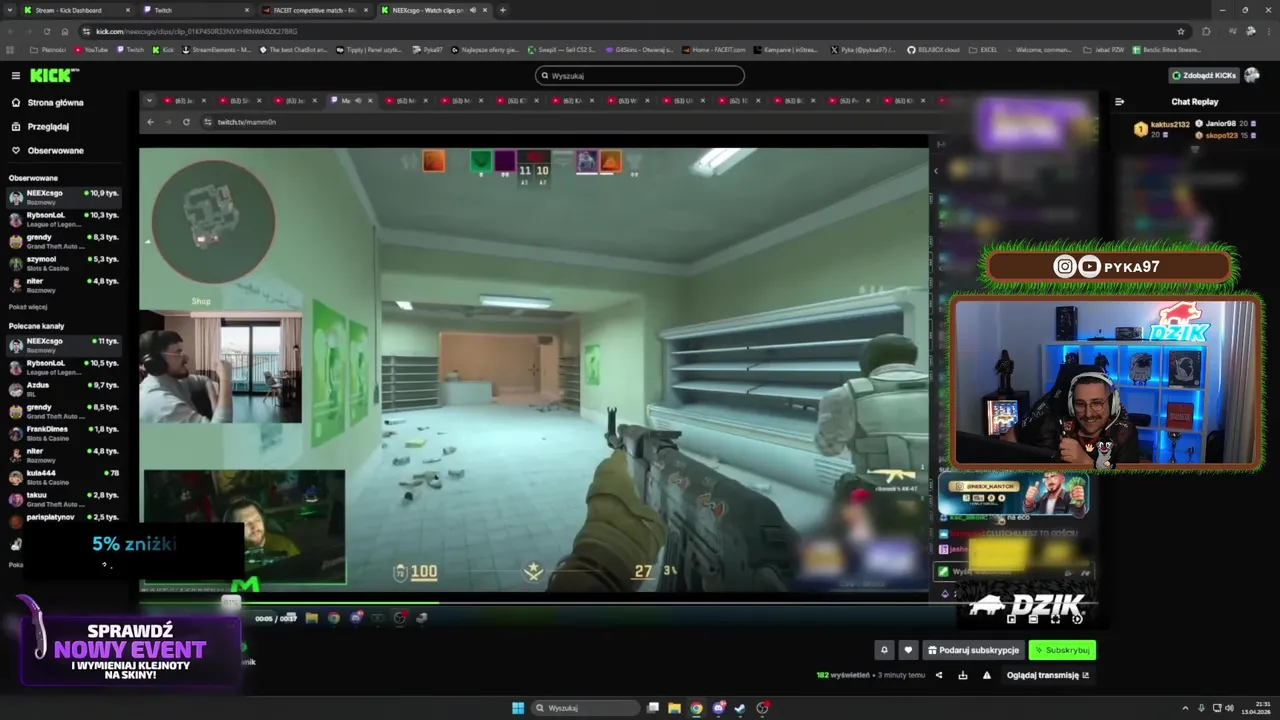1280x720 pixels.
Task: Open RybsonLoL in the Obserwowane list
Action: click(x=64, y=218)
